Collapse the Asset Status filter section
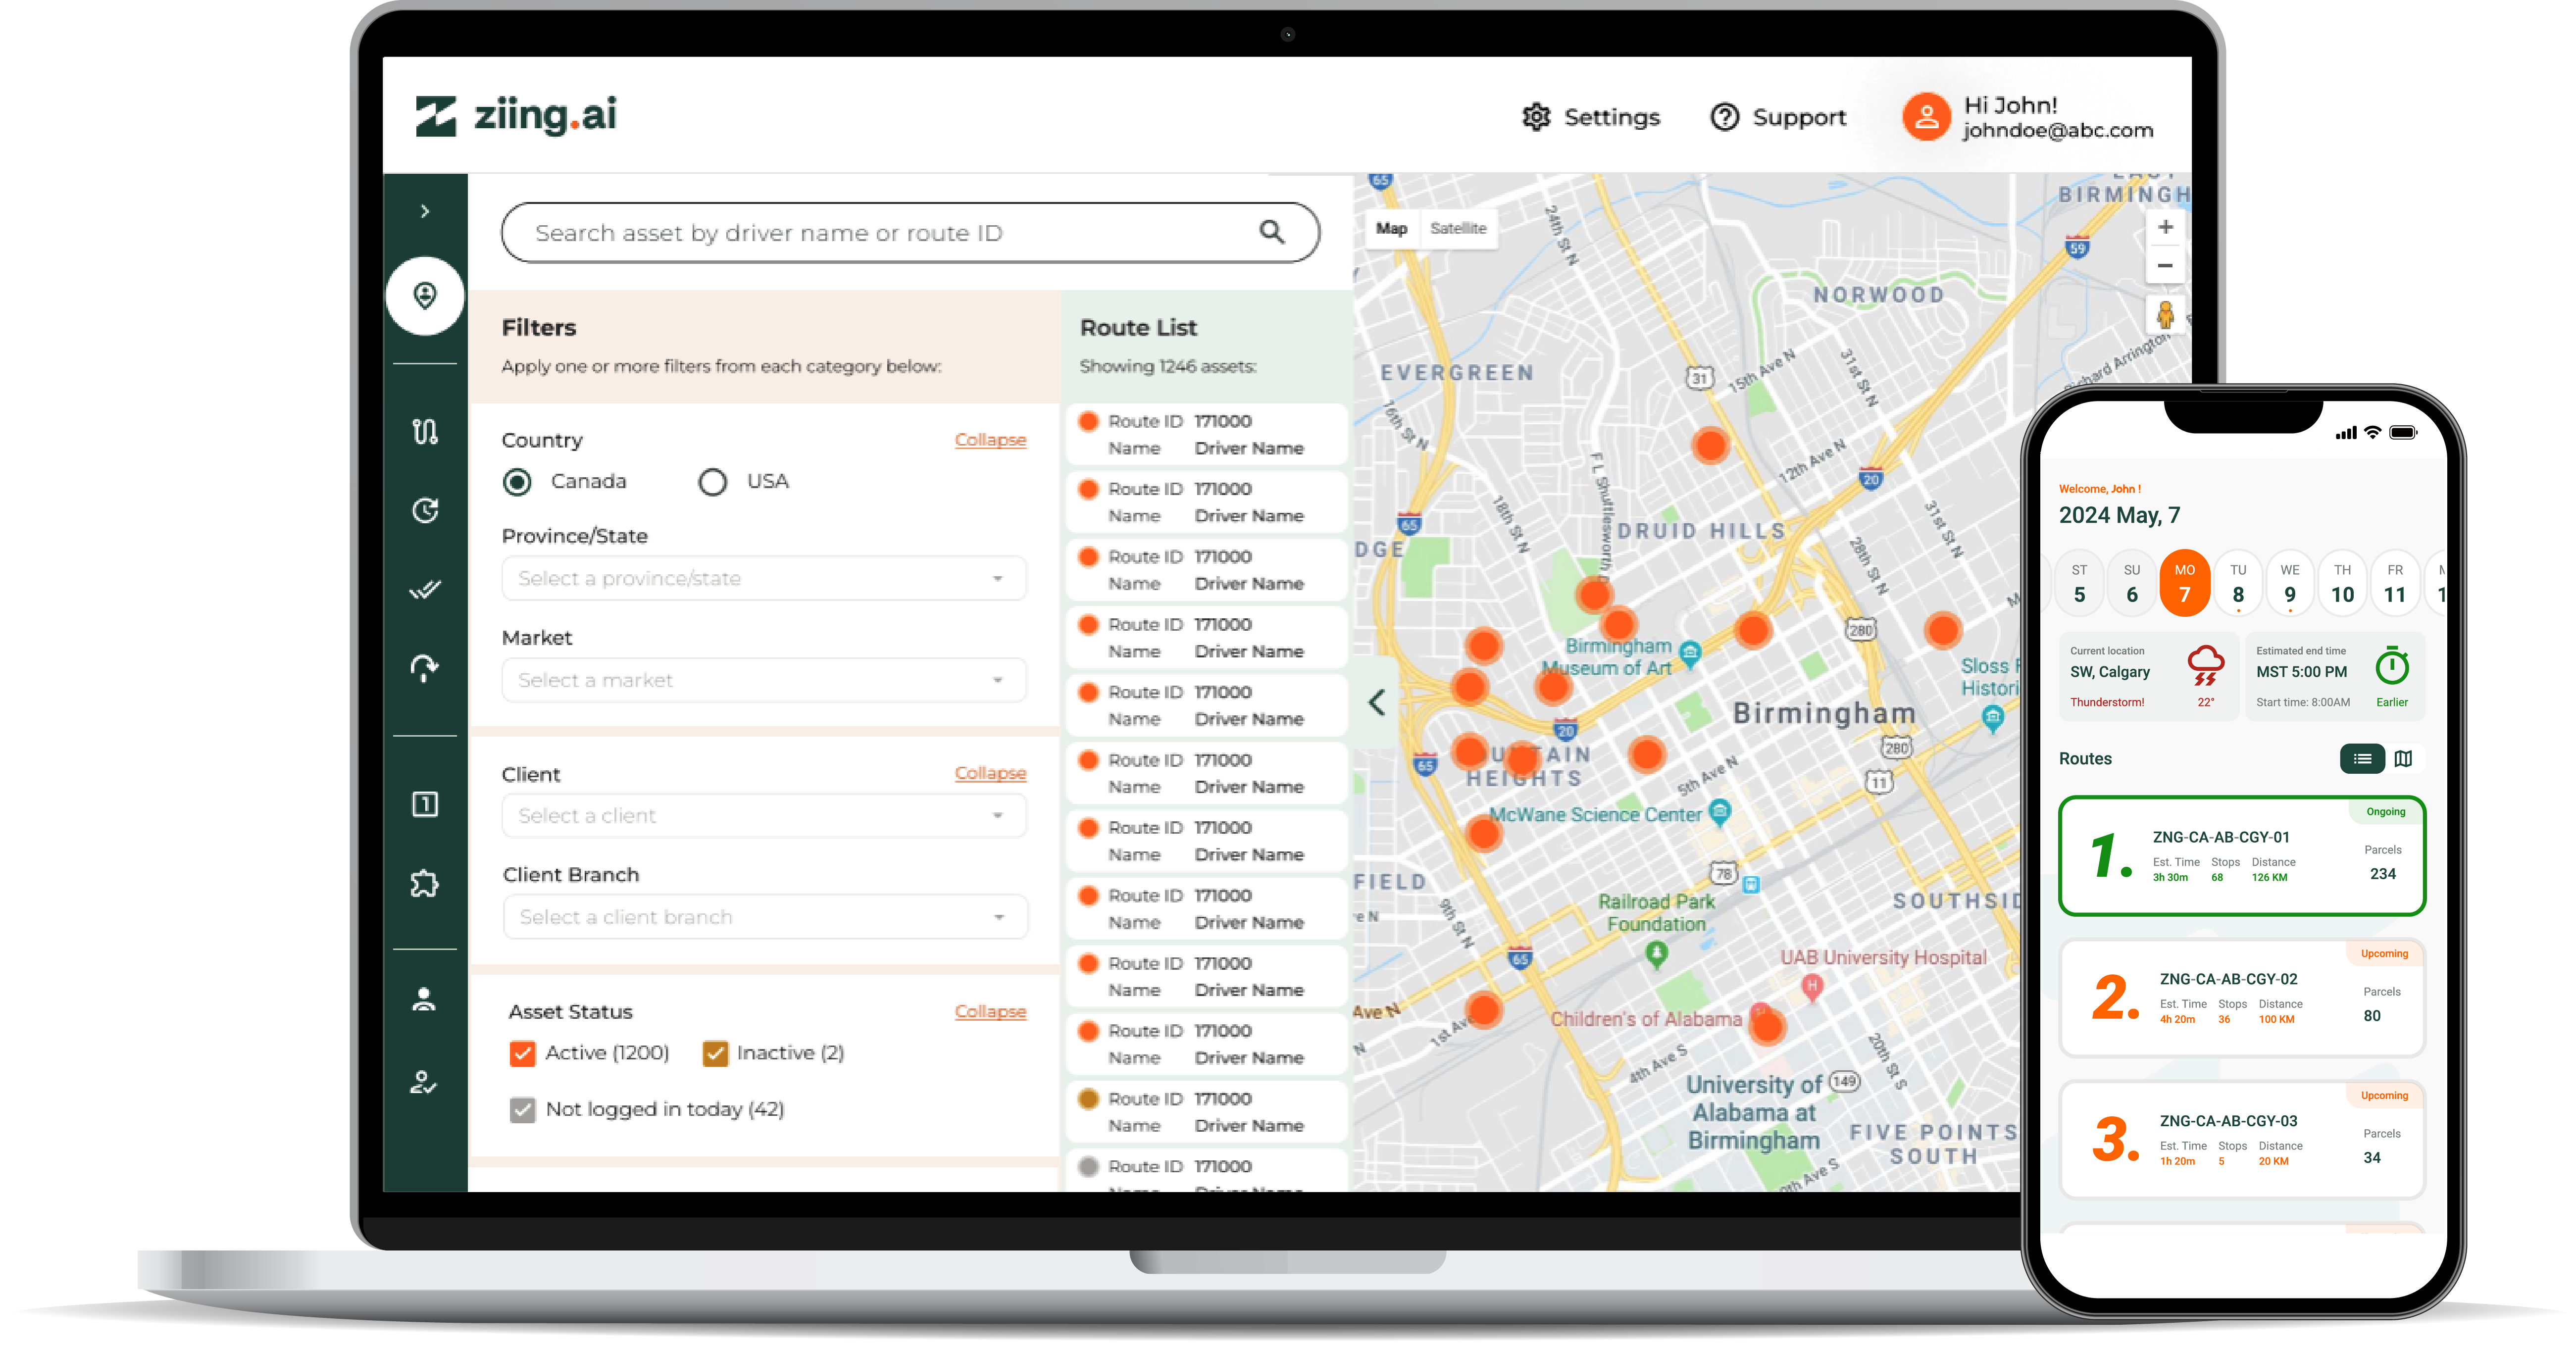Screen dimensions: 2576x1349 (990, 1011)
